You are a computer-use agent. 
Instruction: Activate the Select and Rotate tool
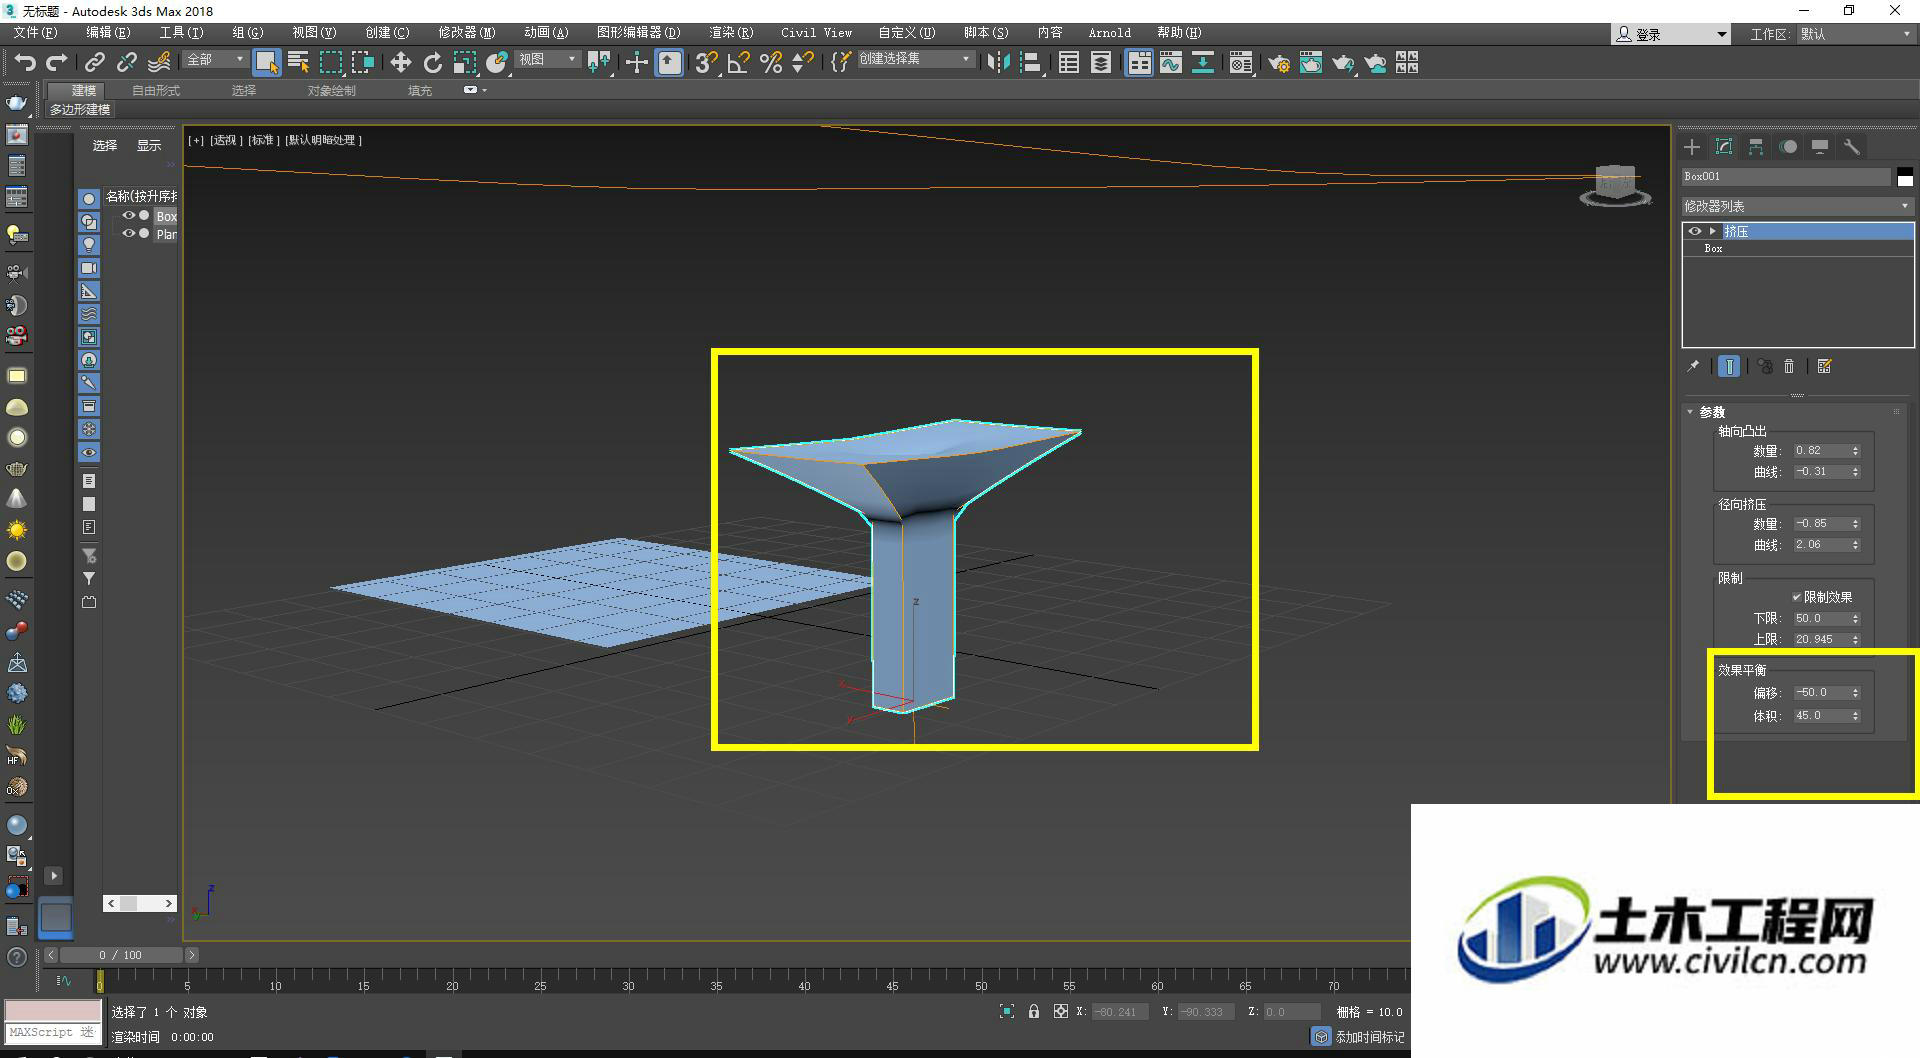pos(432,63)
